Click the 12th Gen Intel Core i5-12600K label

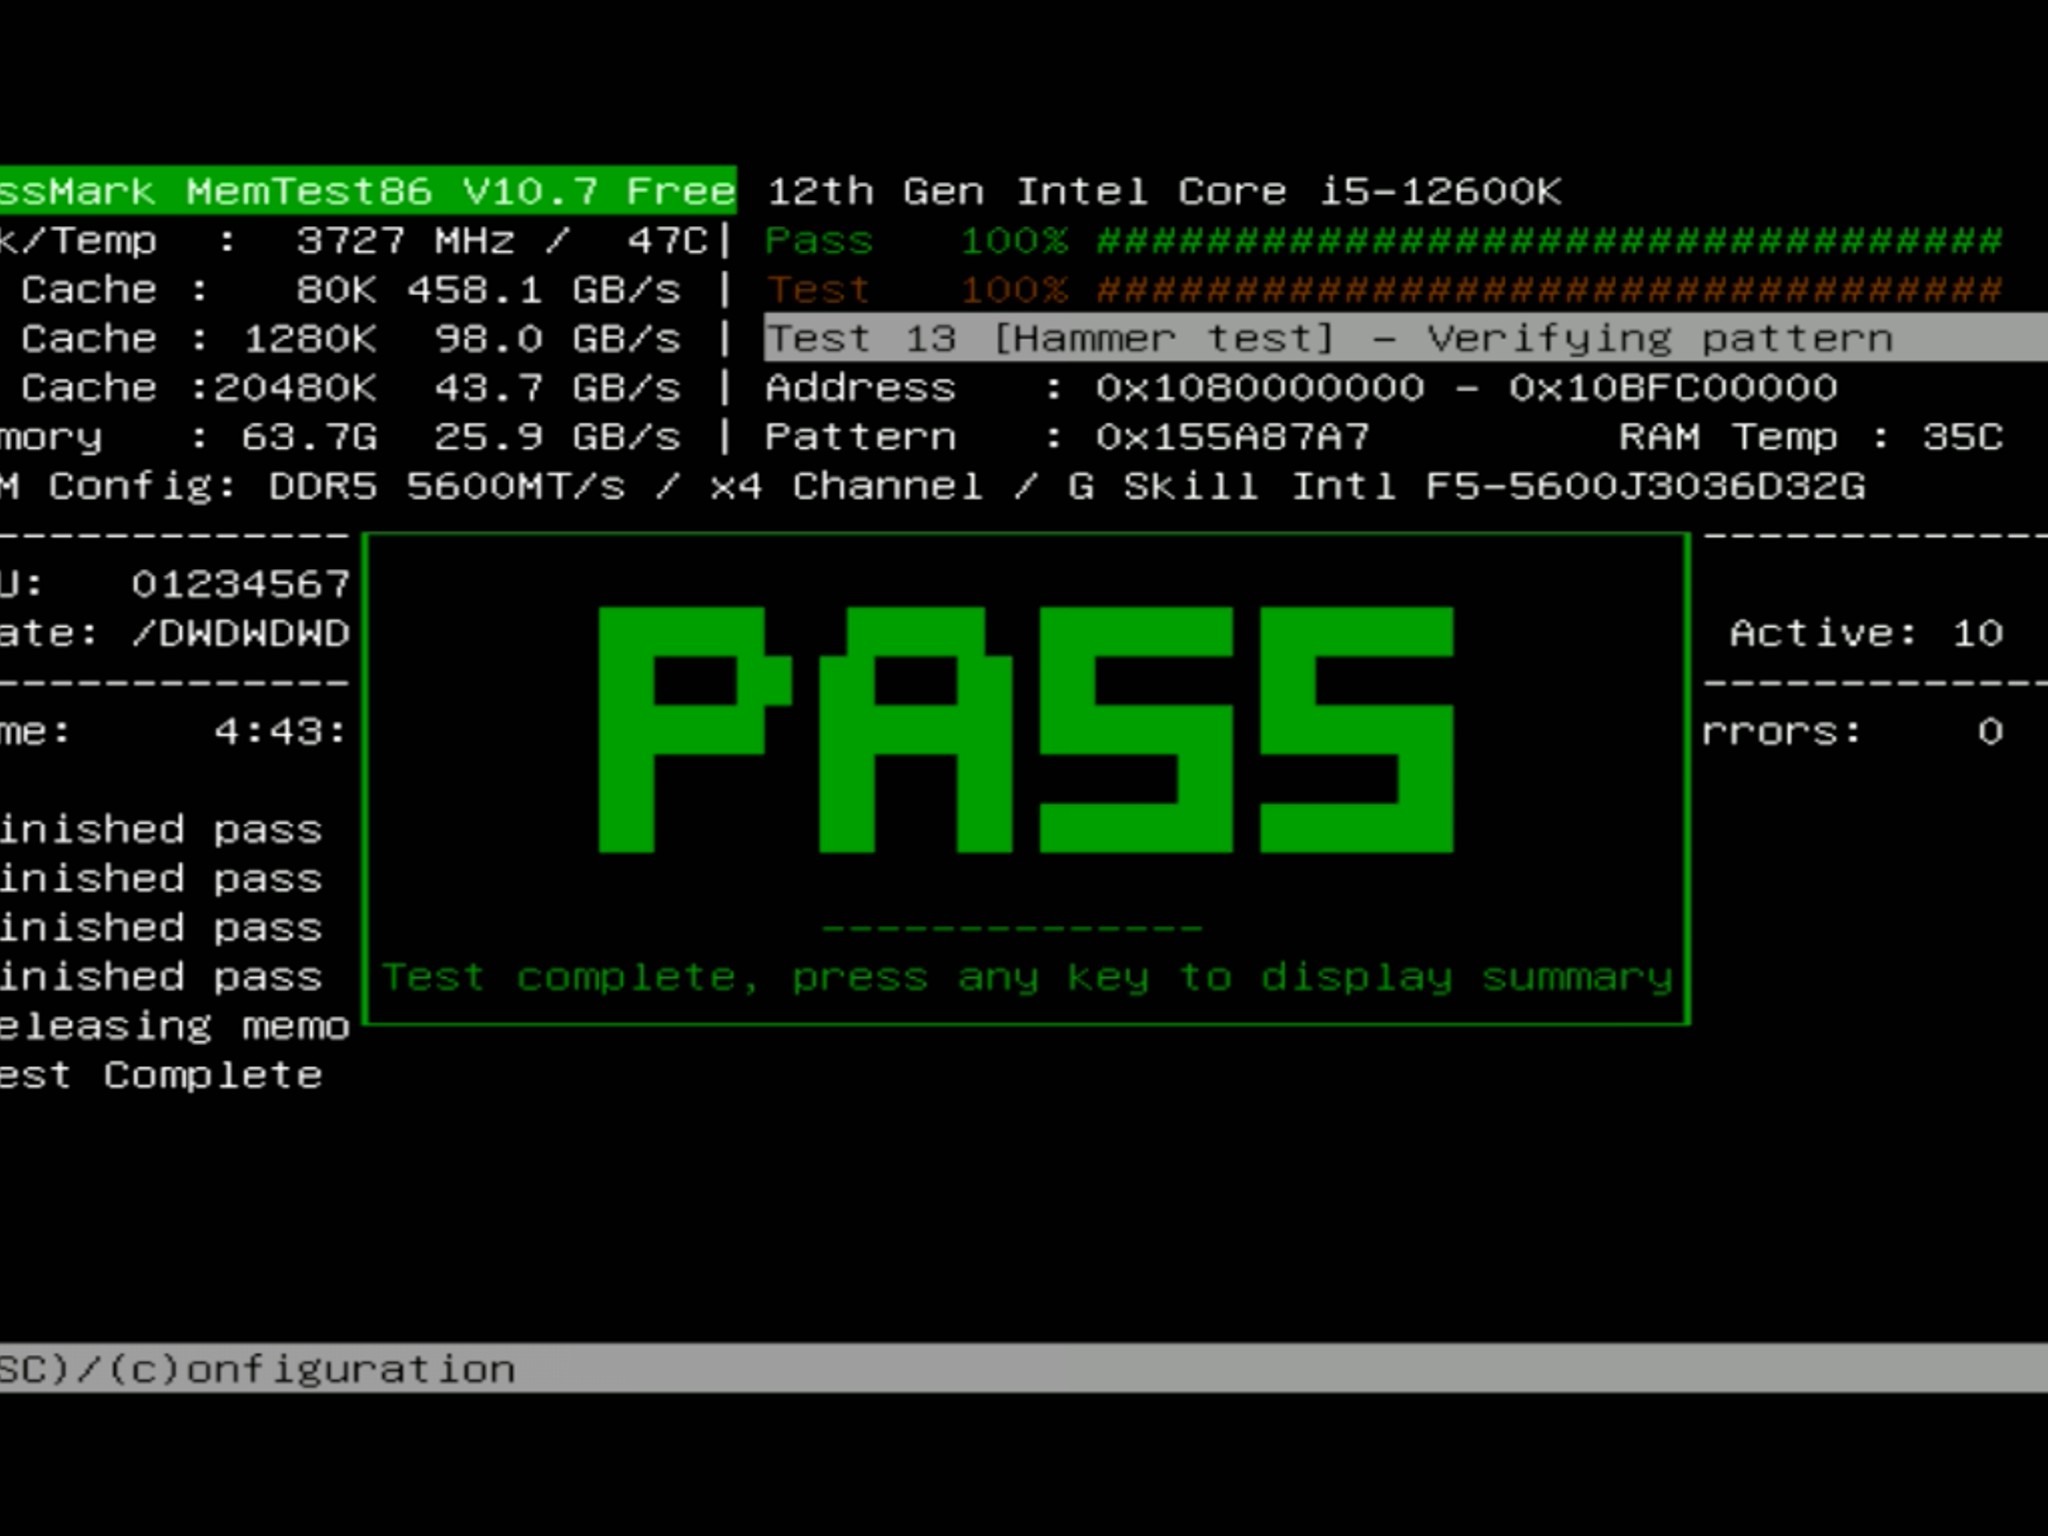(1163, 191)
